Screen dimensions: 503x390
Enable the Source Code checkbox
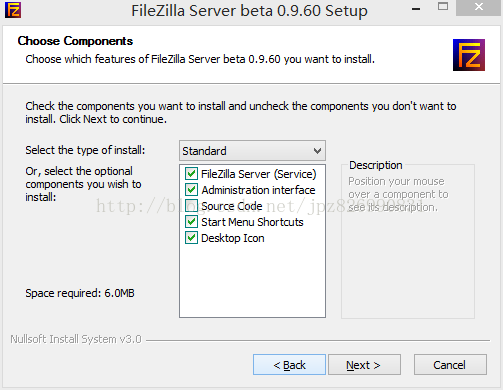(191, 206)
